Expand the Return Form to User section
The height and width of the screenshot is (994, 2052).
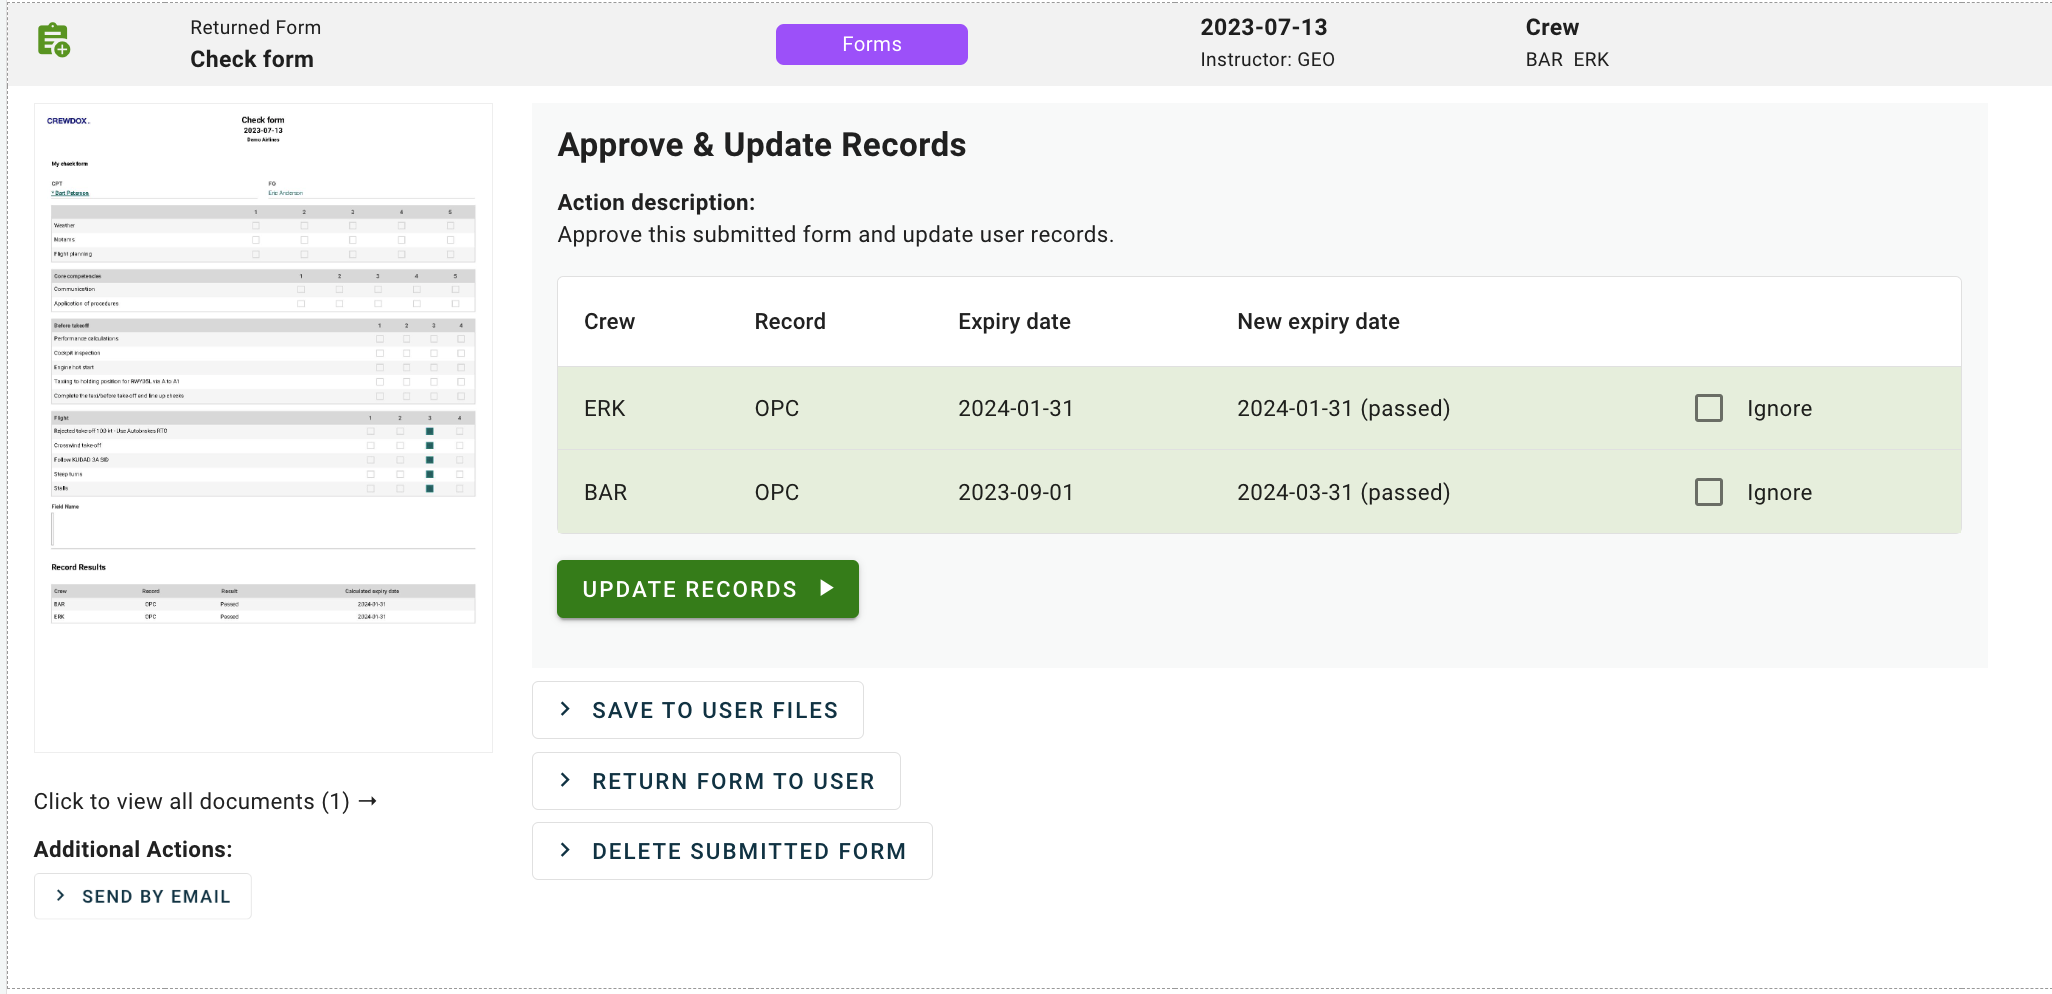pyautogui.click(x=716, y=781)
